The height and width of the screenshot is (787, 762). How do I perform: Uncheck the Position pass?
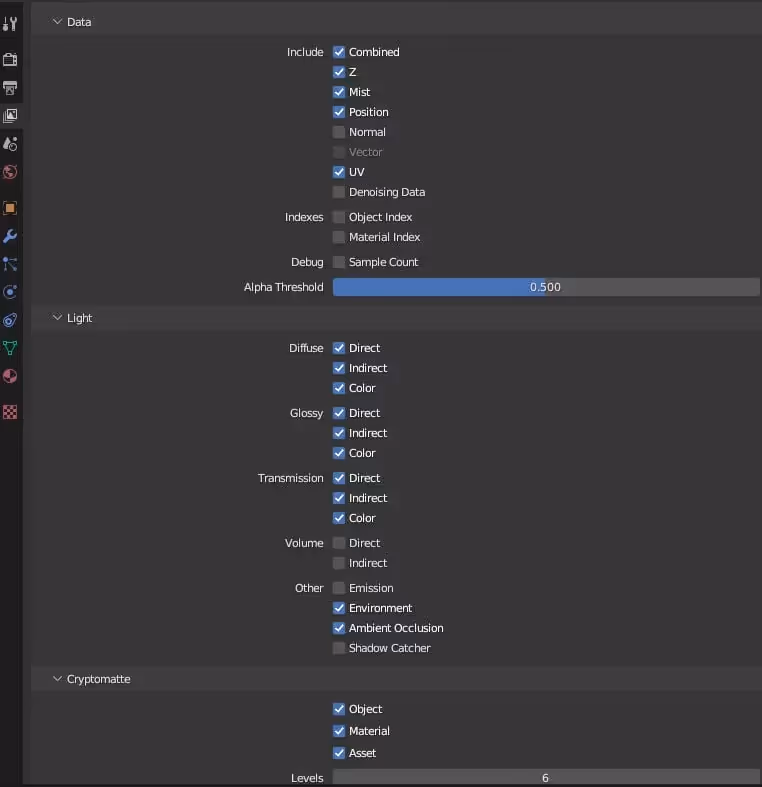click(x=339, y=112)
